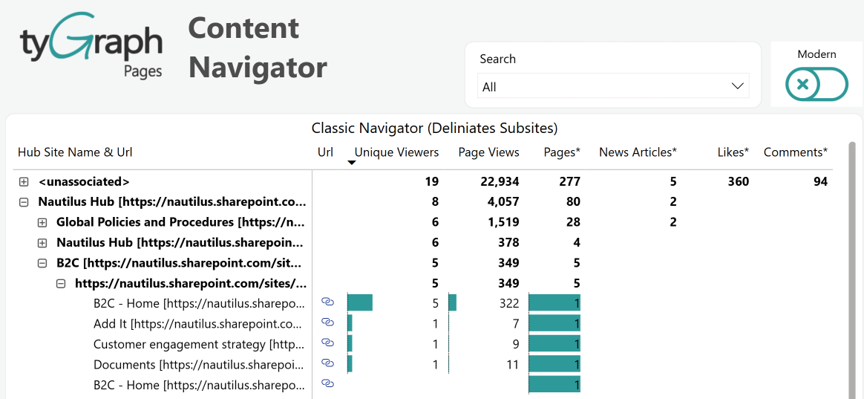Sort by Unique Viewers column header
Image resolution: width=864 pixels, height=399 pixels.
coord(396,152)
